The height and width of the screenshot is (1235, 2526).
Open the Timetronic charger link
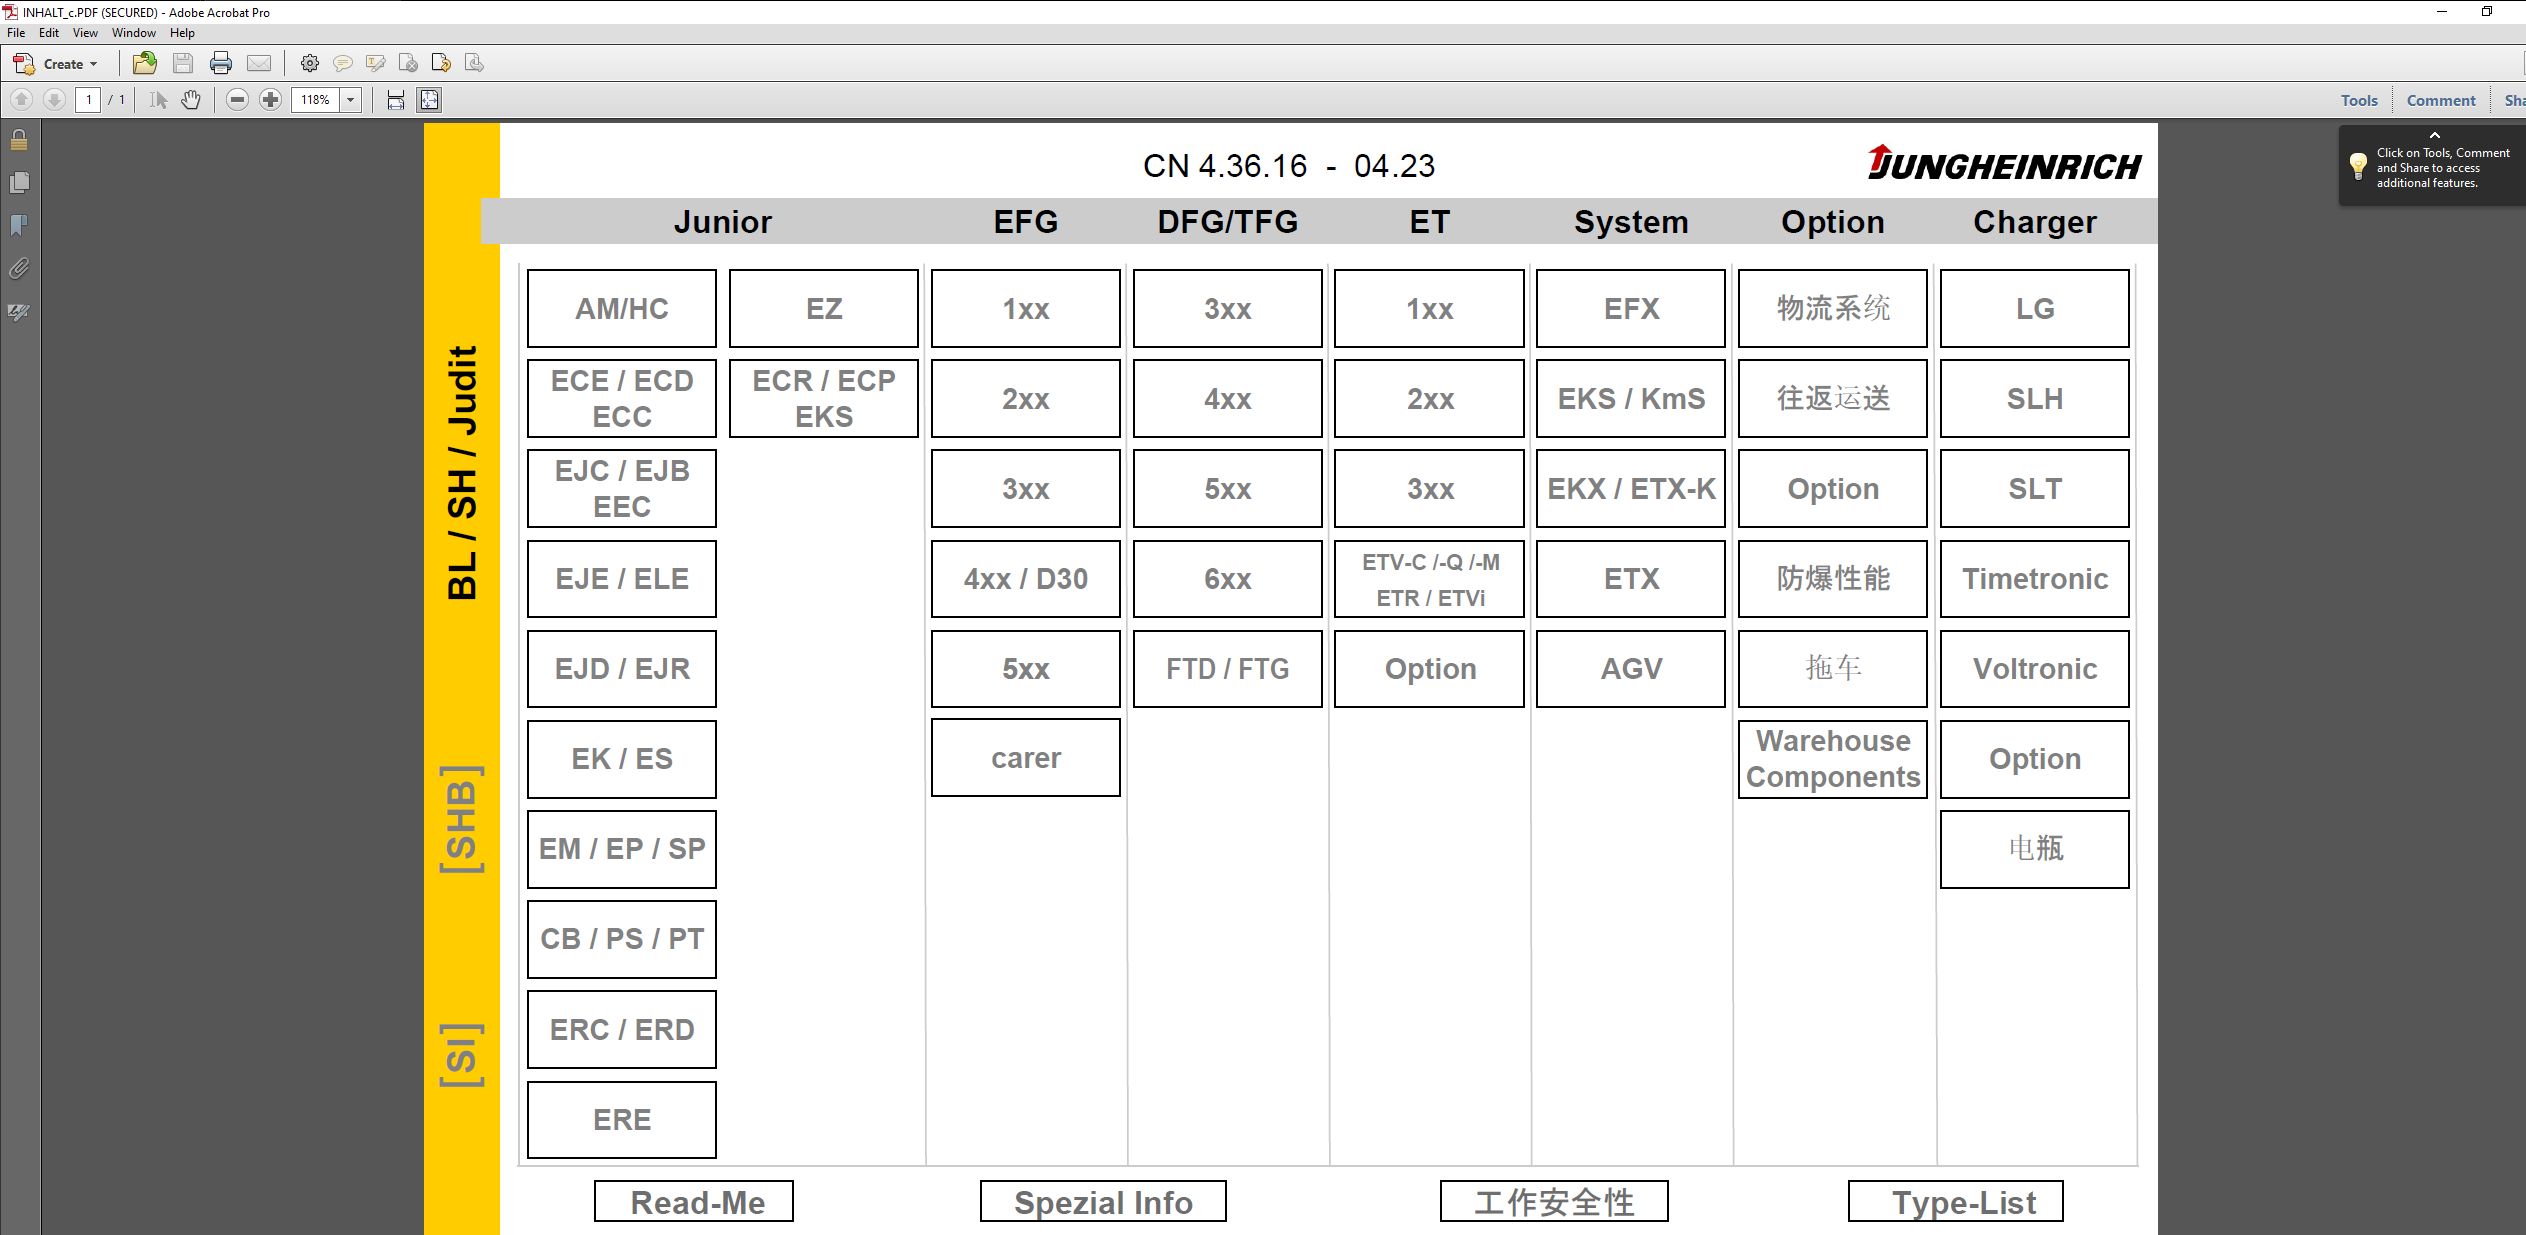[x=2035, y=579]
